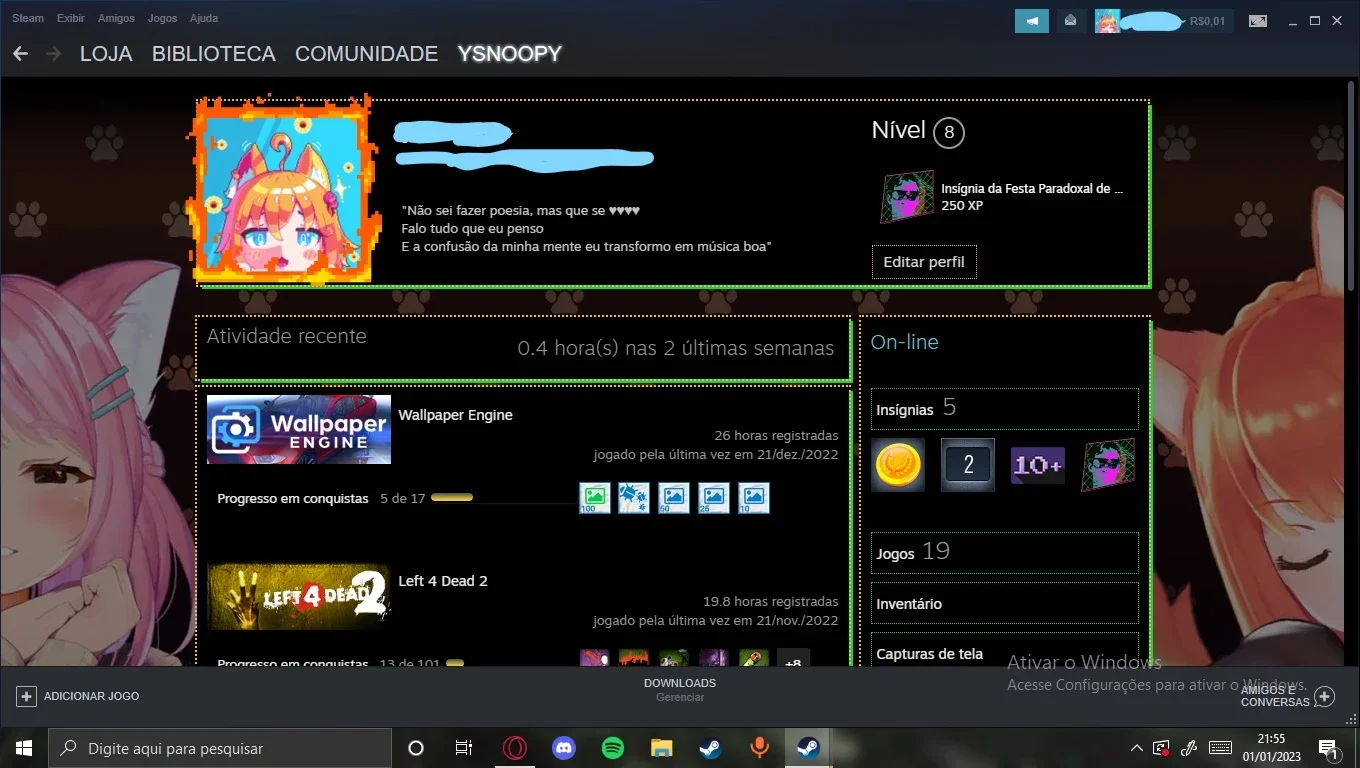Screen dimensions: 1360x768
Task: Open the orange microphone app on taskbar
Action: [x=760, y=748]
